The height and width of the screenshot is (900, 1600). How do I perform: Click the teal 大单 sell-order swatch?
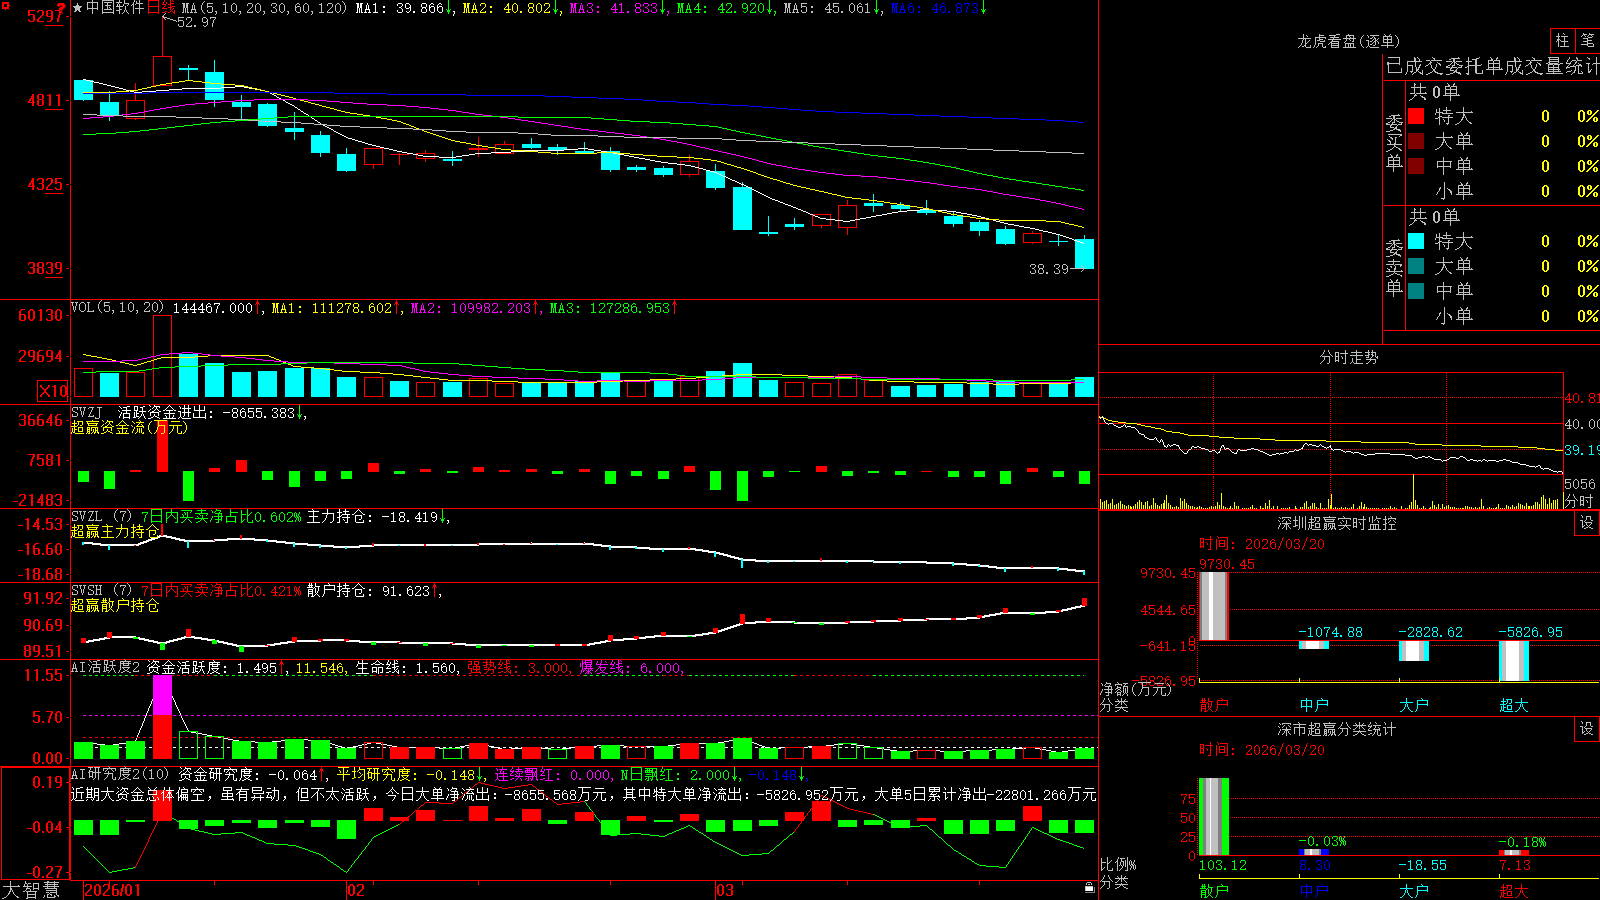click(x=1416, y=266)
